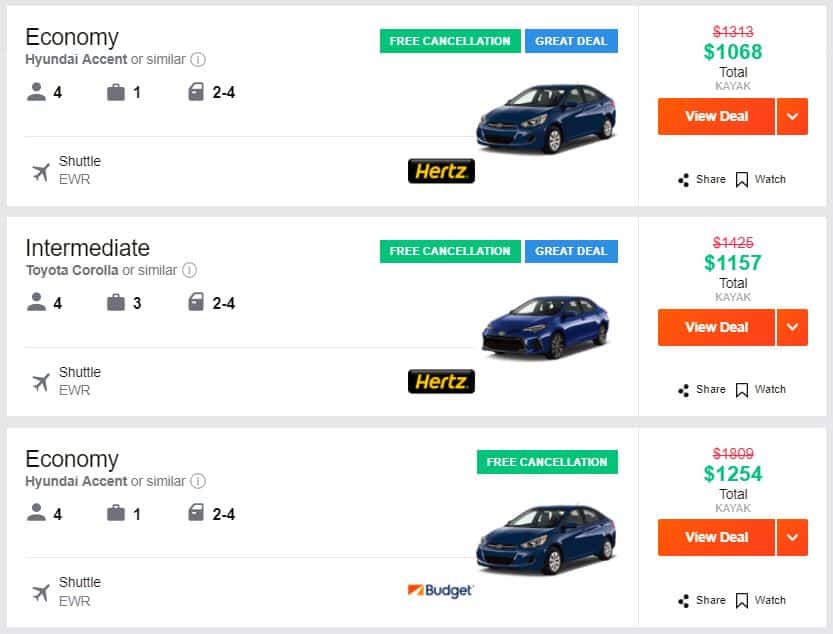Expand dropdown arrow next to $1254 View Deal
Screen dimensions: 833x634
pyautogui.click(x=792, y=537)
